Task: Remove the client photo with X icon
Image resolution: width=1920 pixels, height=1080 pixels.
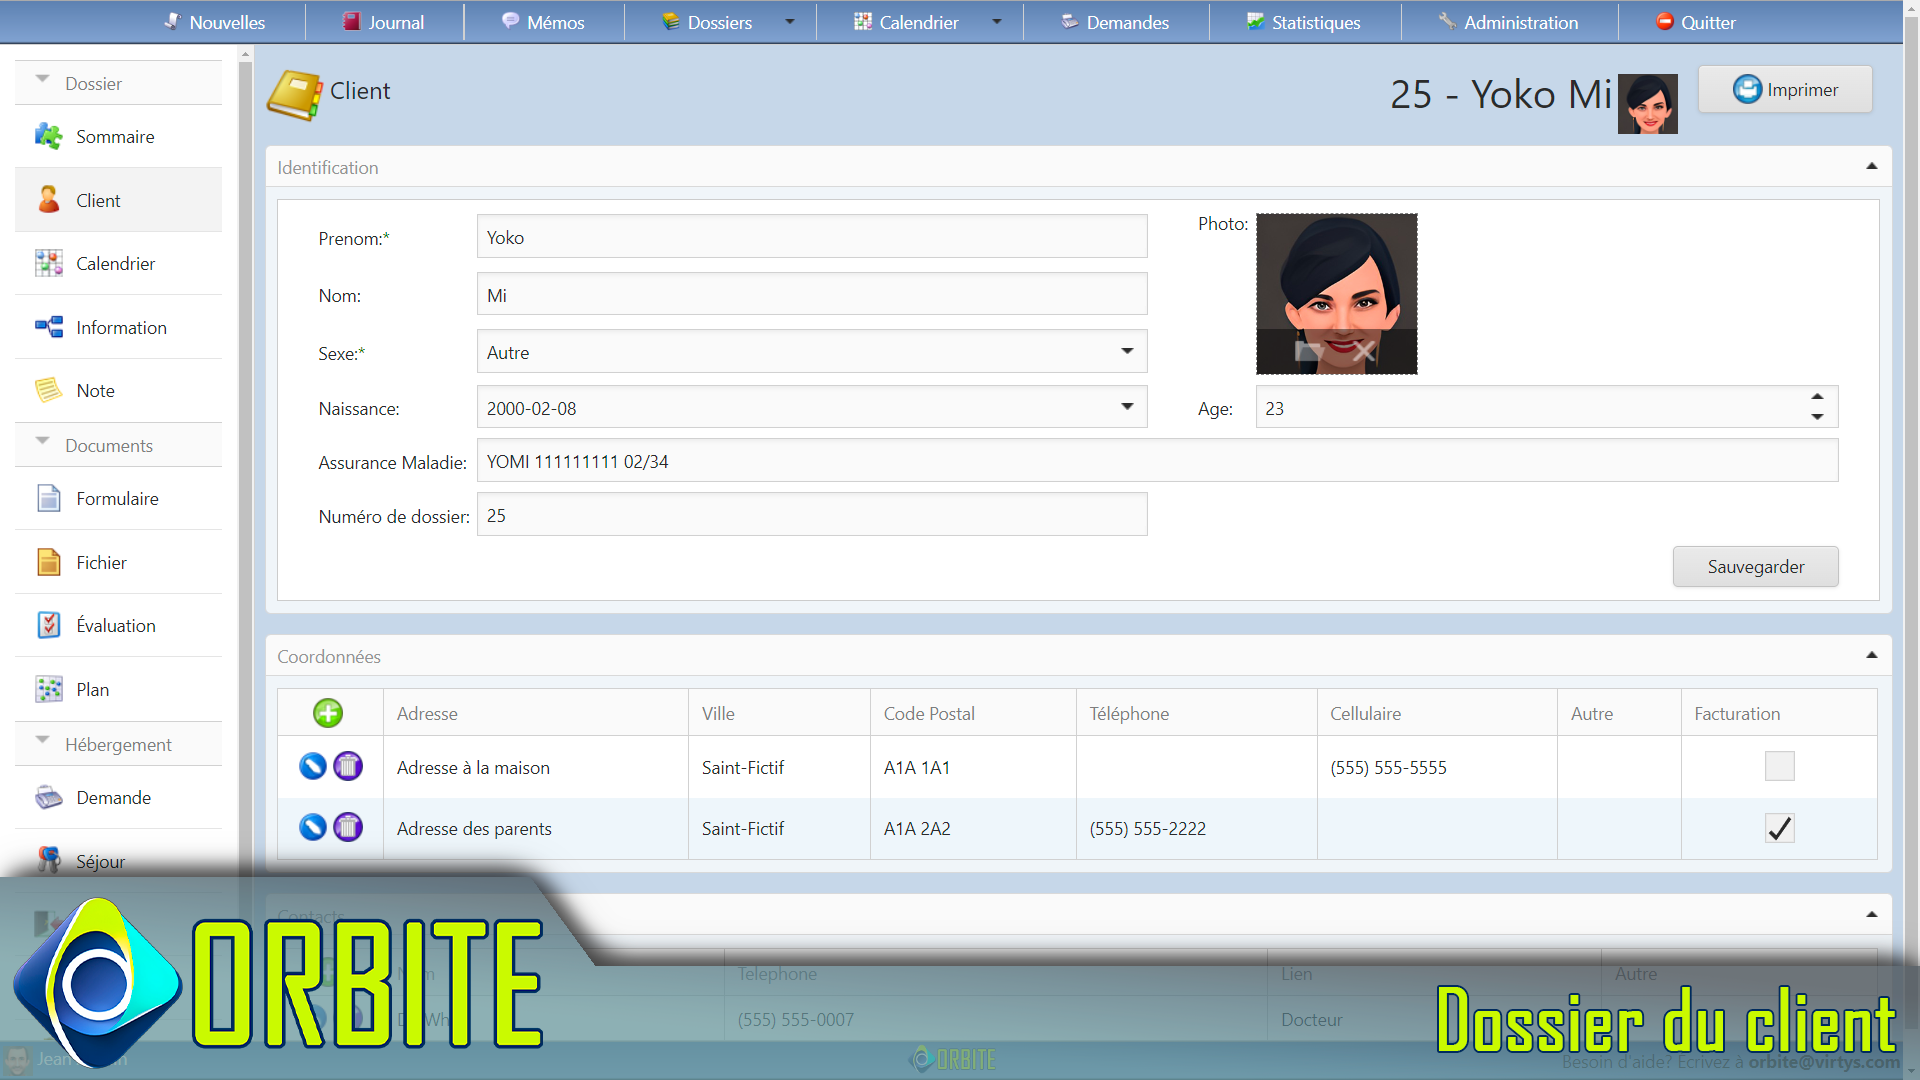Action: [1364, 351]
